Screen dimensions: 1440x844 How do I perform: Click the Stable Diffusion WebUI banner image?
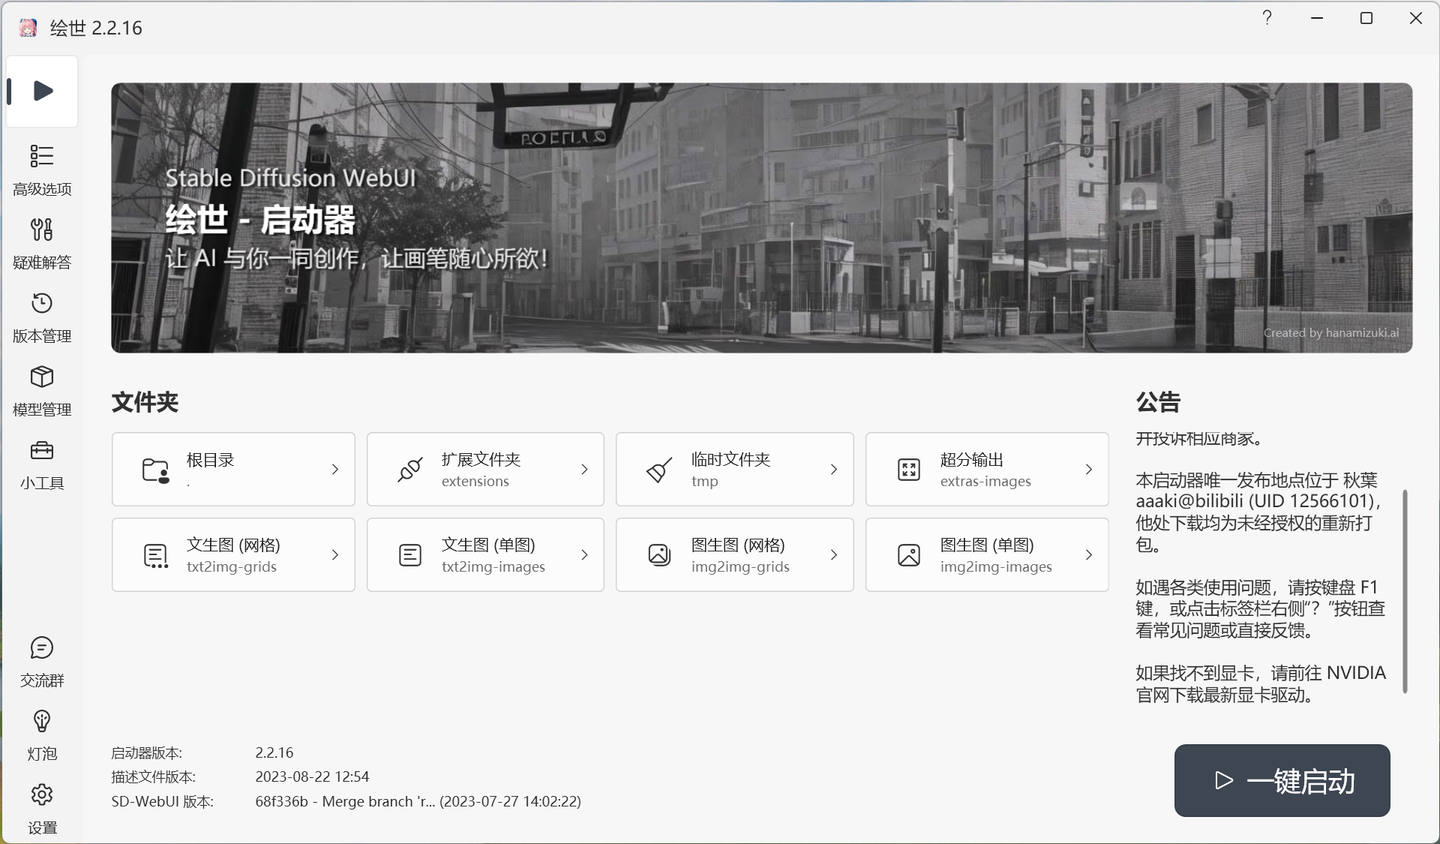[762, 218]
